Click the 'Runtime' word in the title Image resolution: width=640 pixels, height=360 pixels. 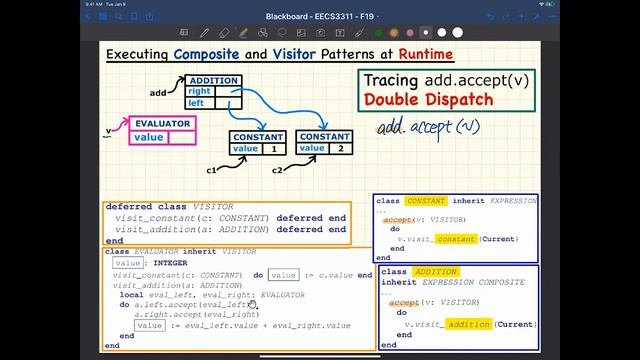click(x=426, y=54)
